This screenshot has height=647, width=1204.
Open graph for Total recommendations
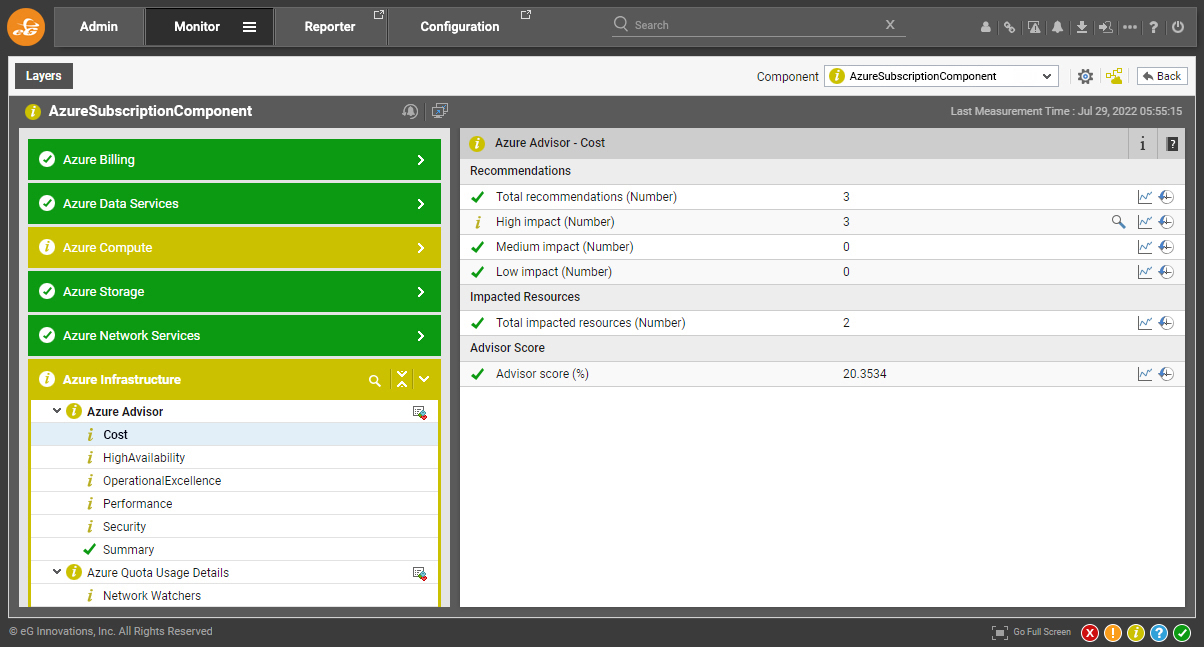(1145, 197)
